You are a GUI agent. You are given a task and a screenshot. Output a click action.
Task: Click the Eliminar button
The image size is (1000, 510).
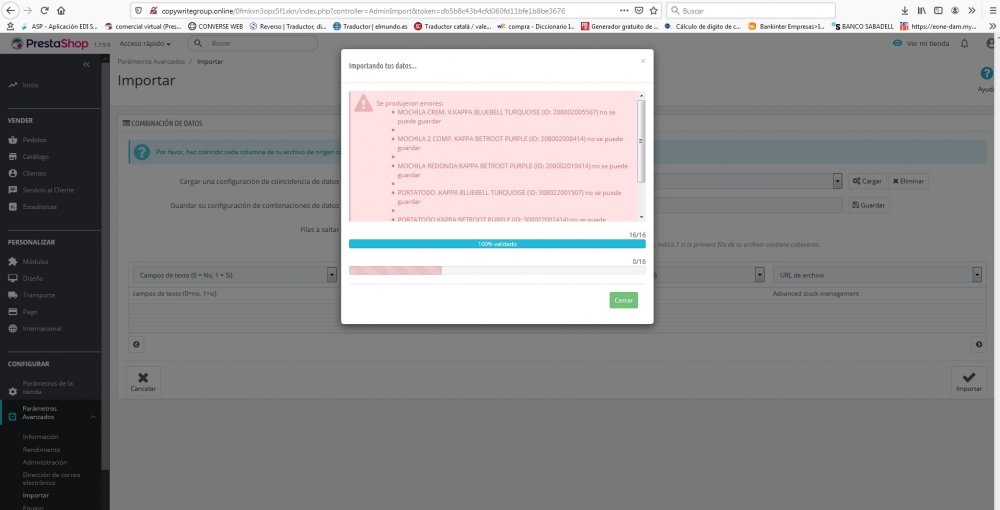[x=908, y=181]
